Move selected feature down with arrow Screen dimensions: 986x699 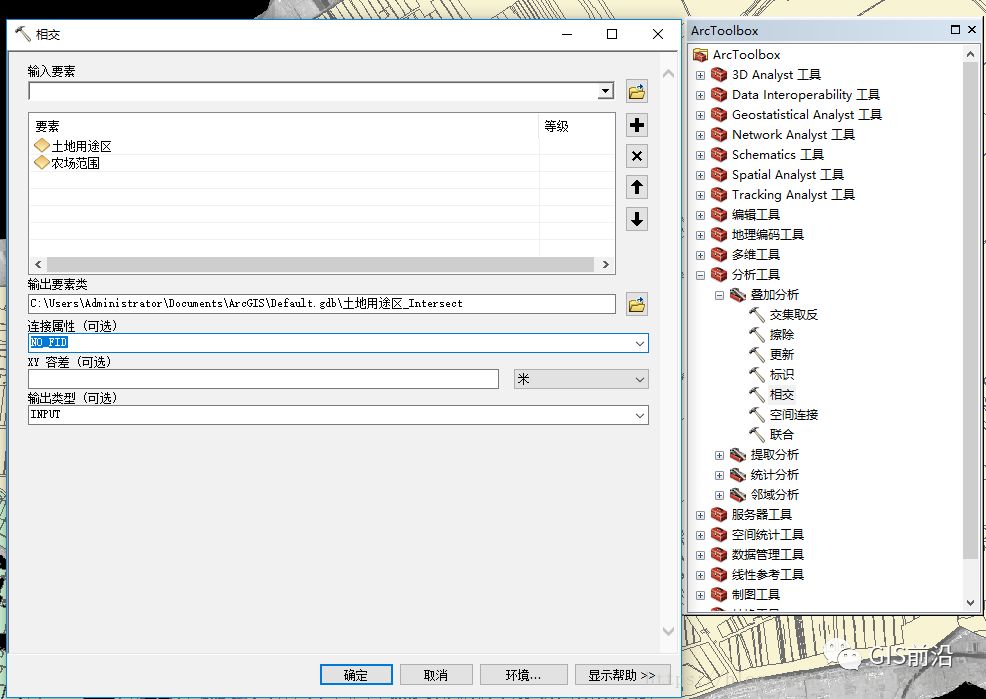[636, 219]
